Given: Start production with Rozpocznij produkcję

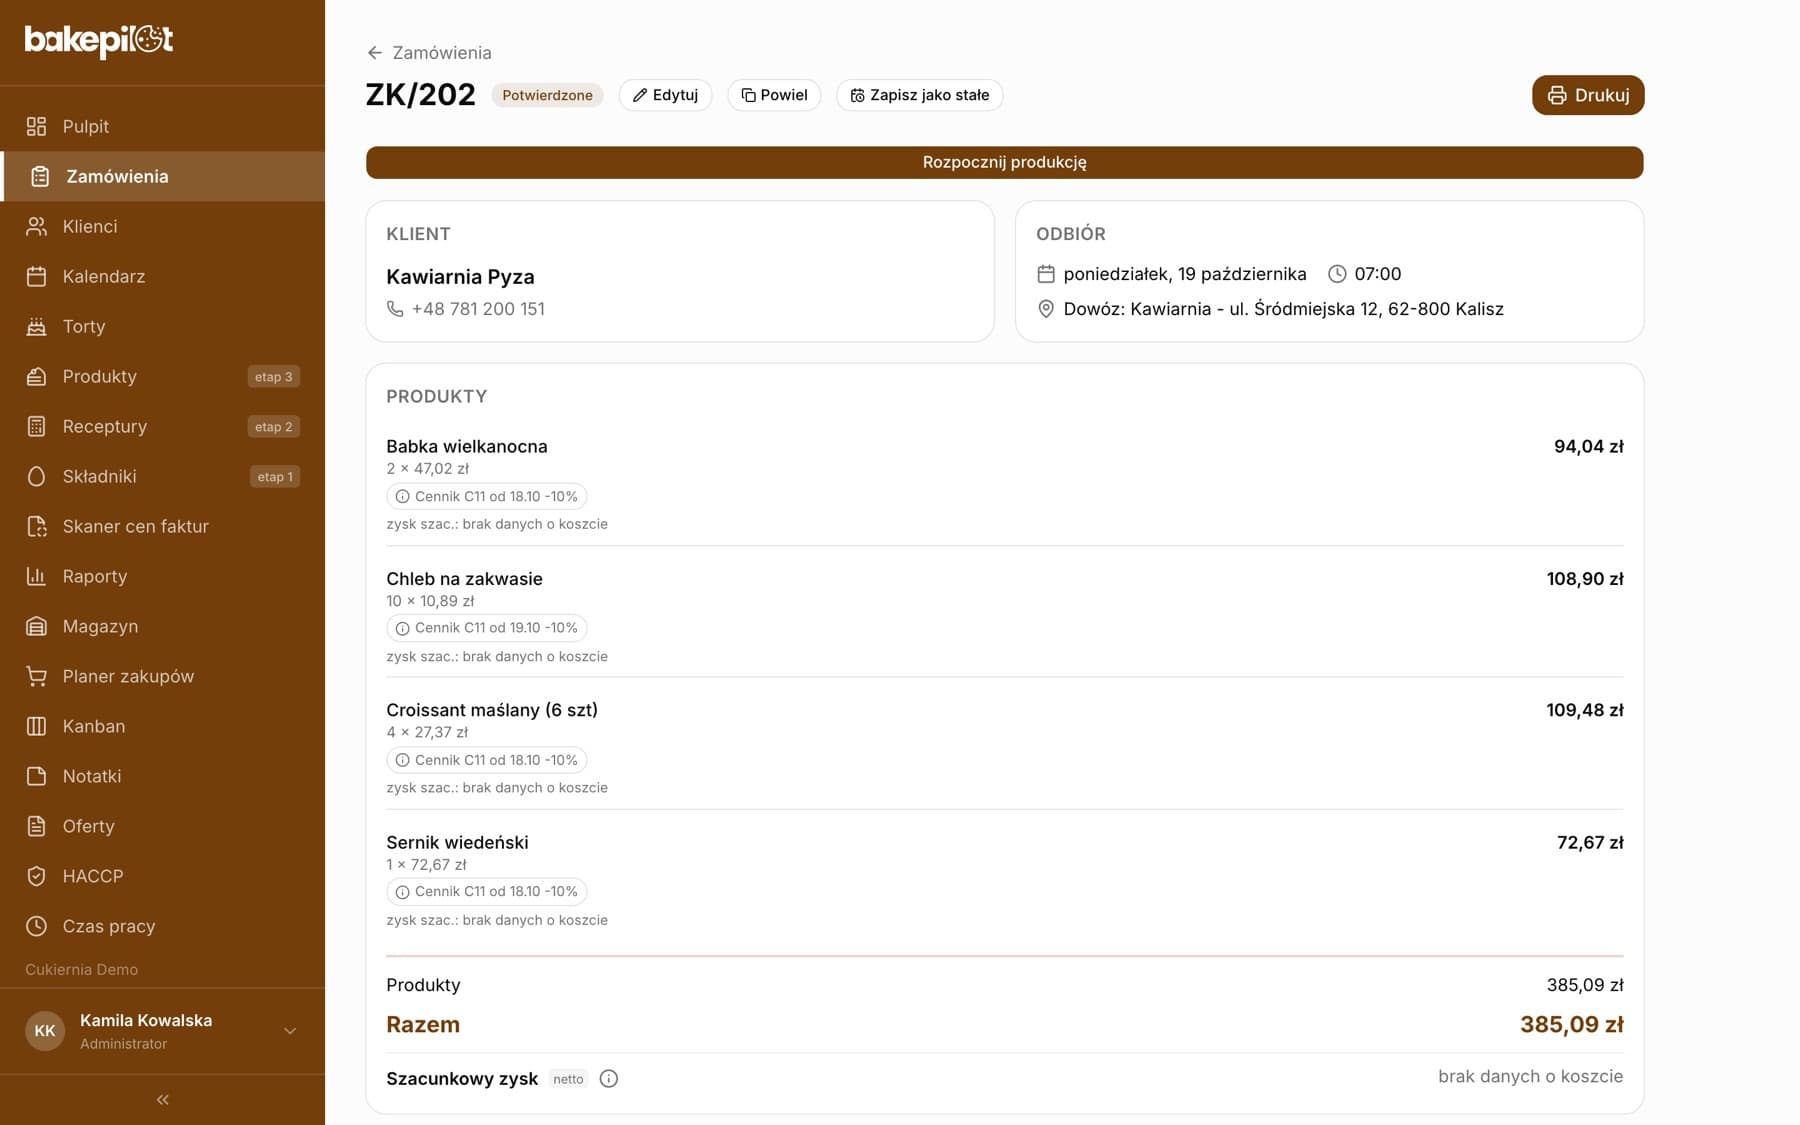Looking at the screenshot, I should (1004, 162).
